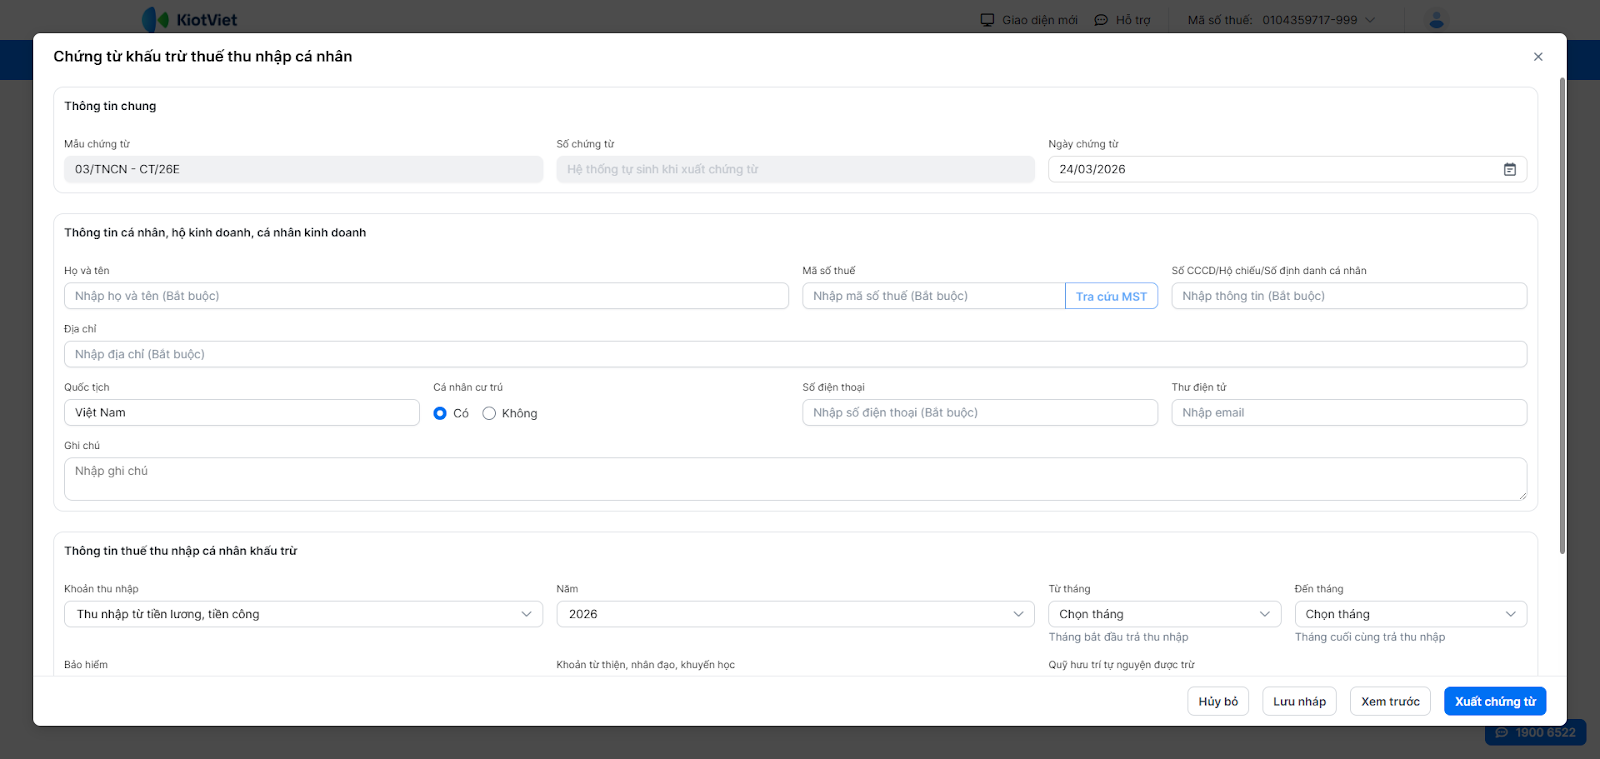Viewport: 1600px width, 759px height.
Task: Click the Xem trước button
Action: pyautogui.click(x=1390, y=701)
